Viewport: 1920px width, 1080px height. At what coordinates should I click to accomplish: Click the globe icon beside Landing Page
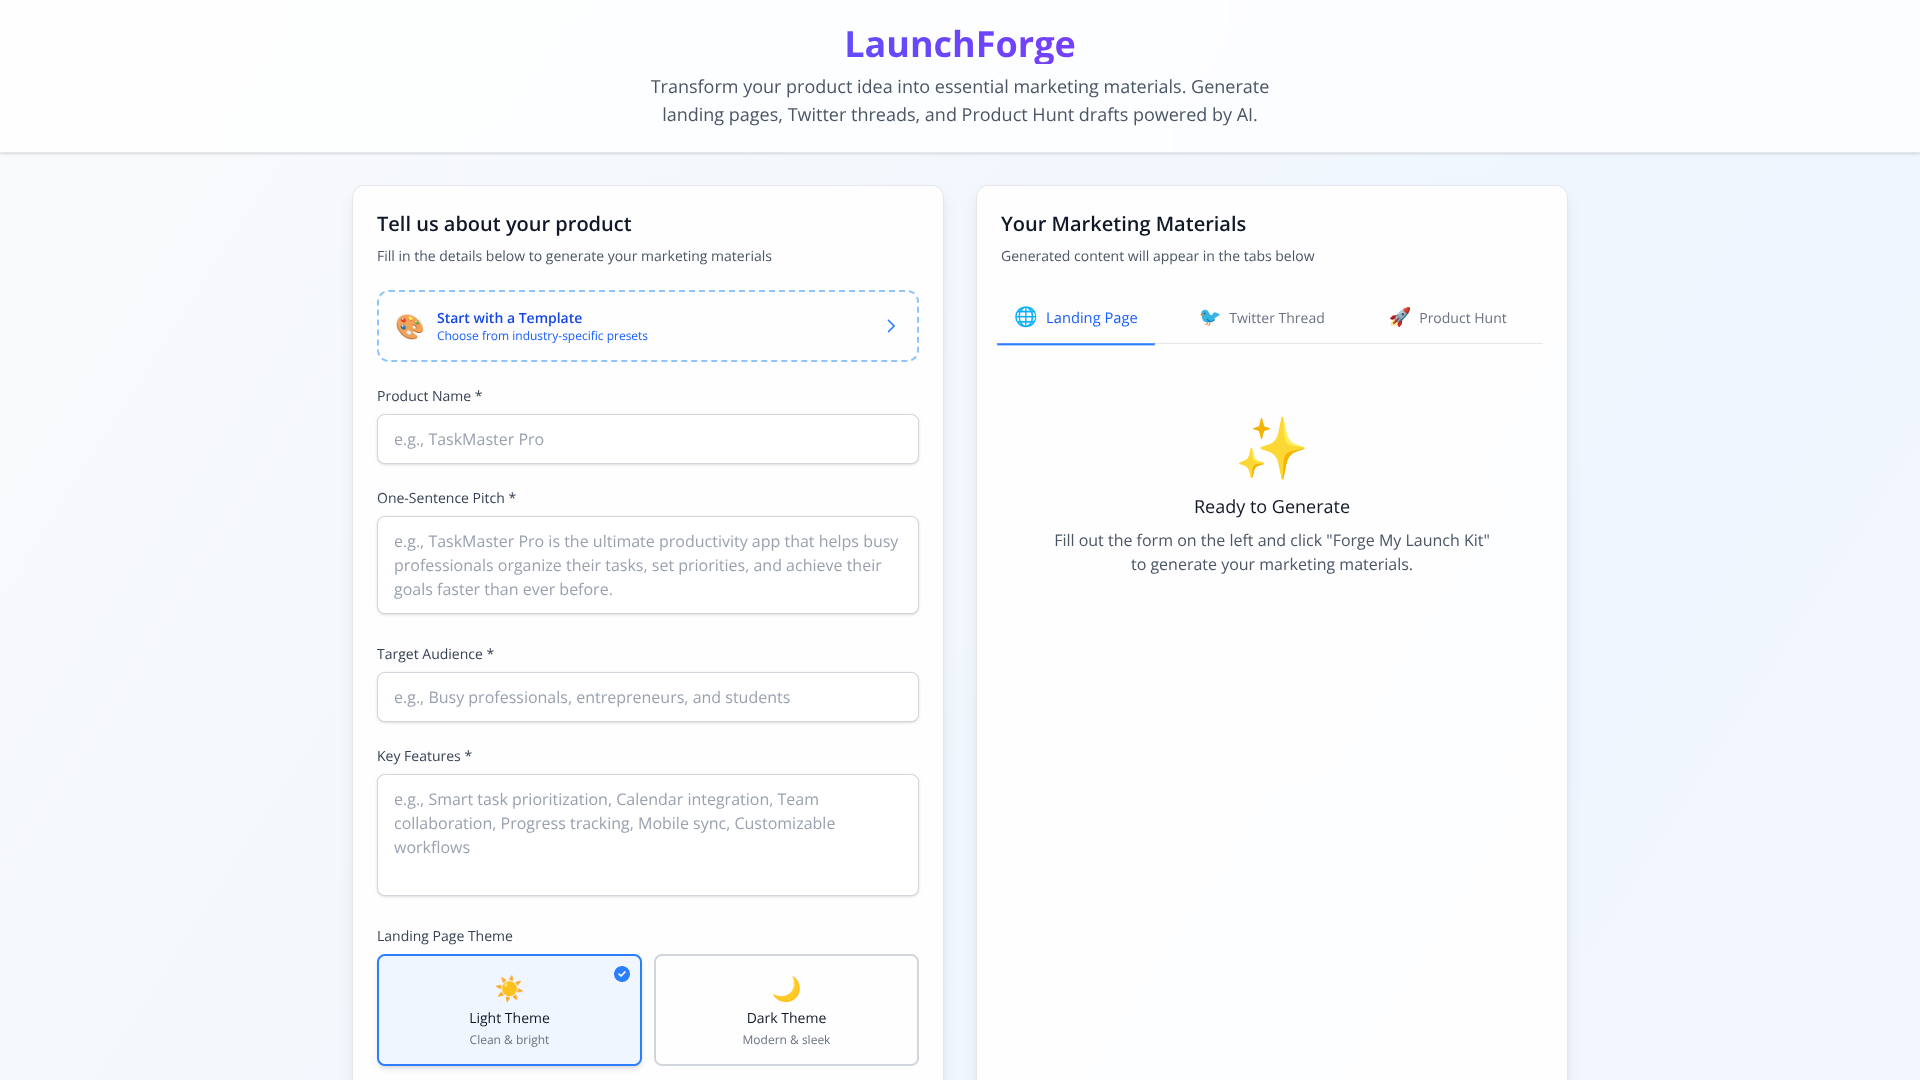pos(1025,317)
